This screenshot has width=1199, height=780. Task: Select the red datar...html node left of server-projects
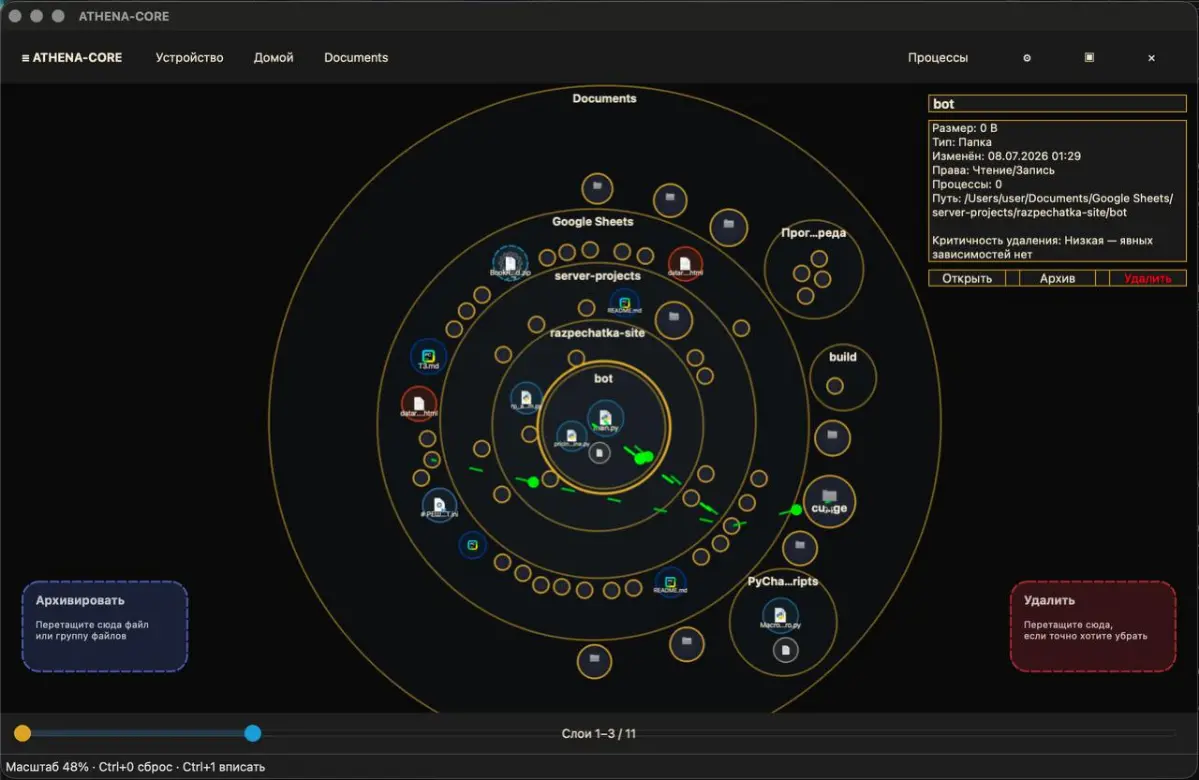click(418, 404)
